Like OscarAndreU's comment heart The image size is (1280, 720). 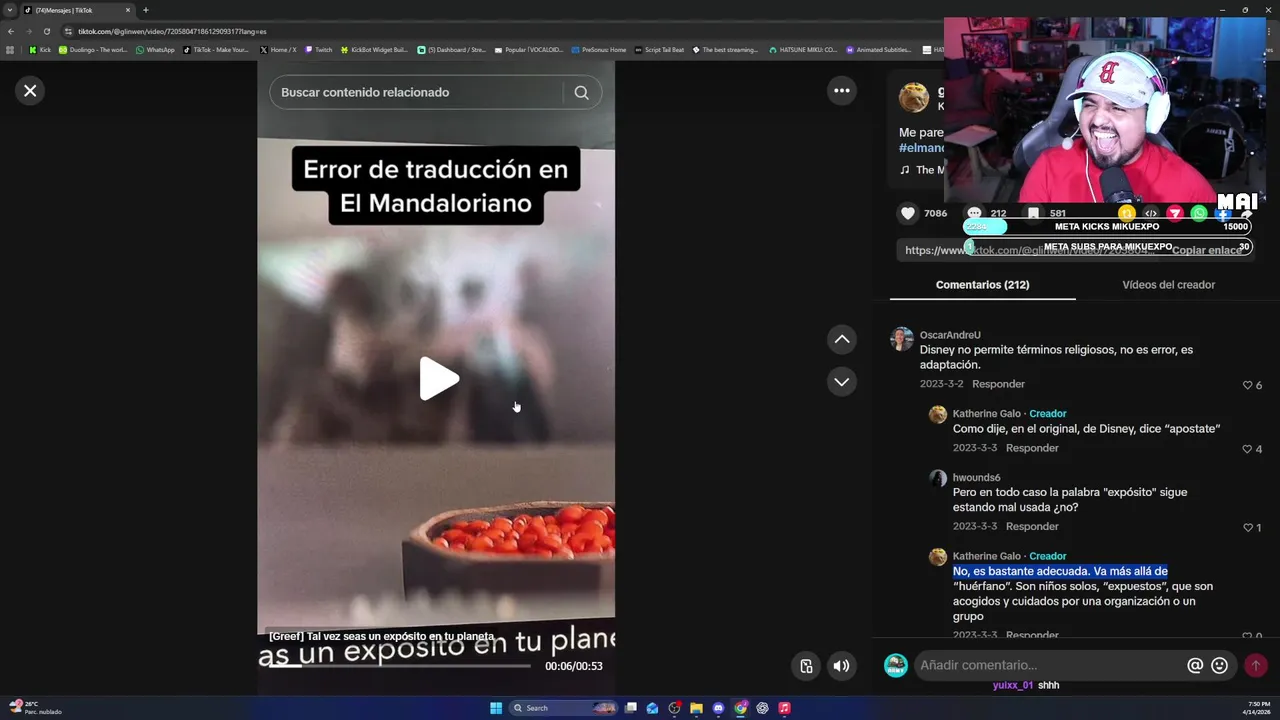[1247, 385]
